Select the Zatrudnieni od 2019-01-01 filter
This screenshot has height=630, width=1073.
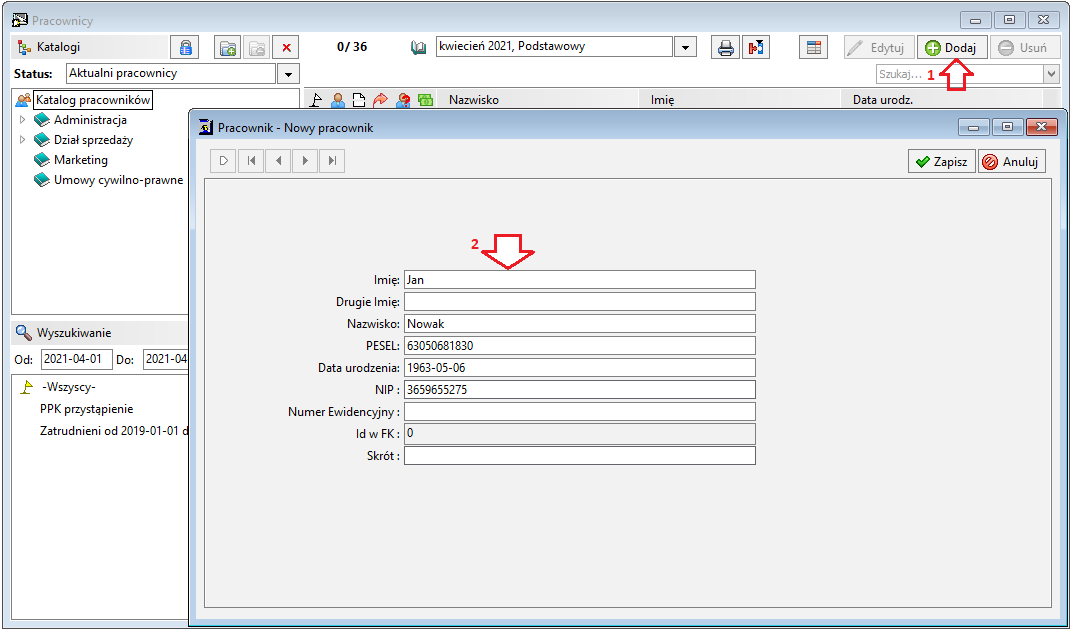[x=114, y=431]
